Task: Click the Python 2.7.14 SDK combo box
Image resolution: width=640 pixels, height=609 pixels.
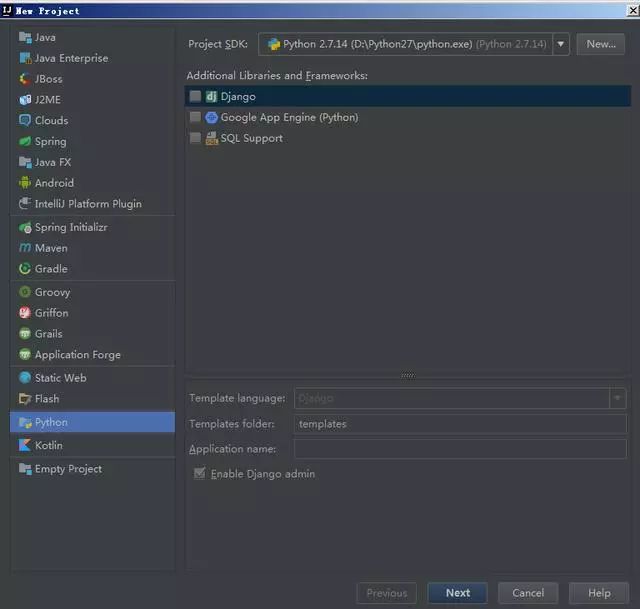Action: 414,44
